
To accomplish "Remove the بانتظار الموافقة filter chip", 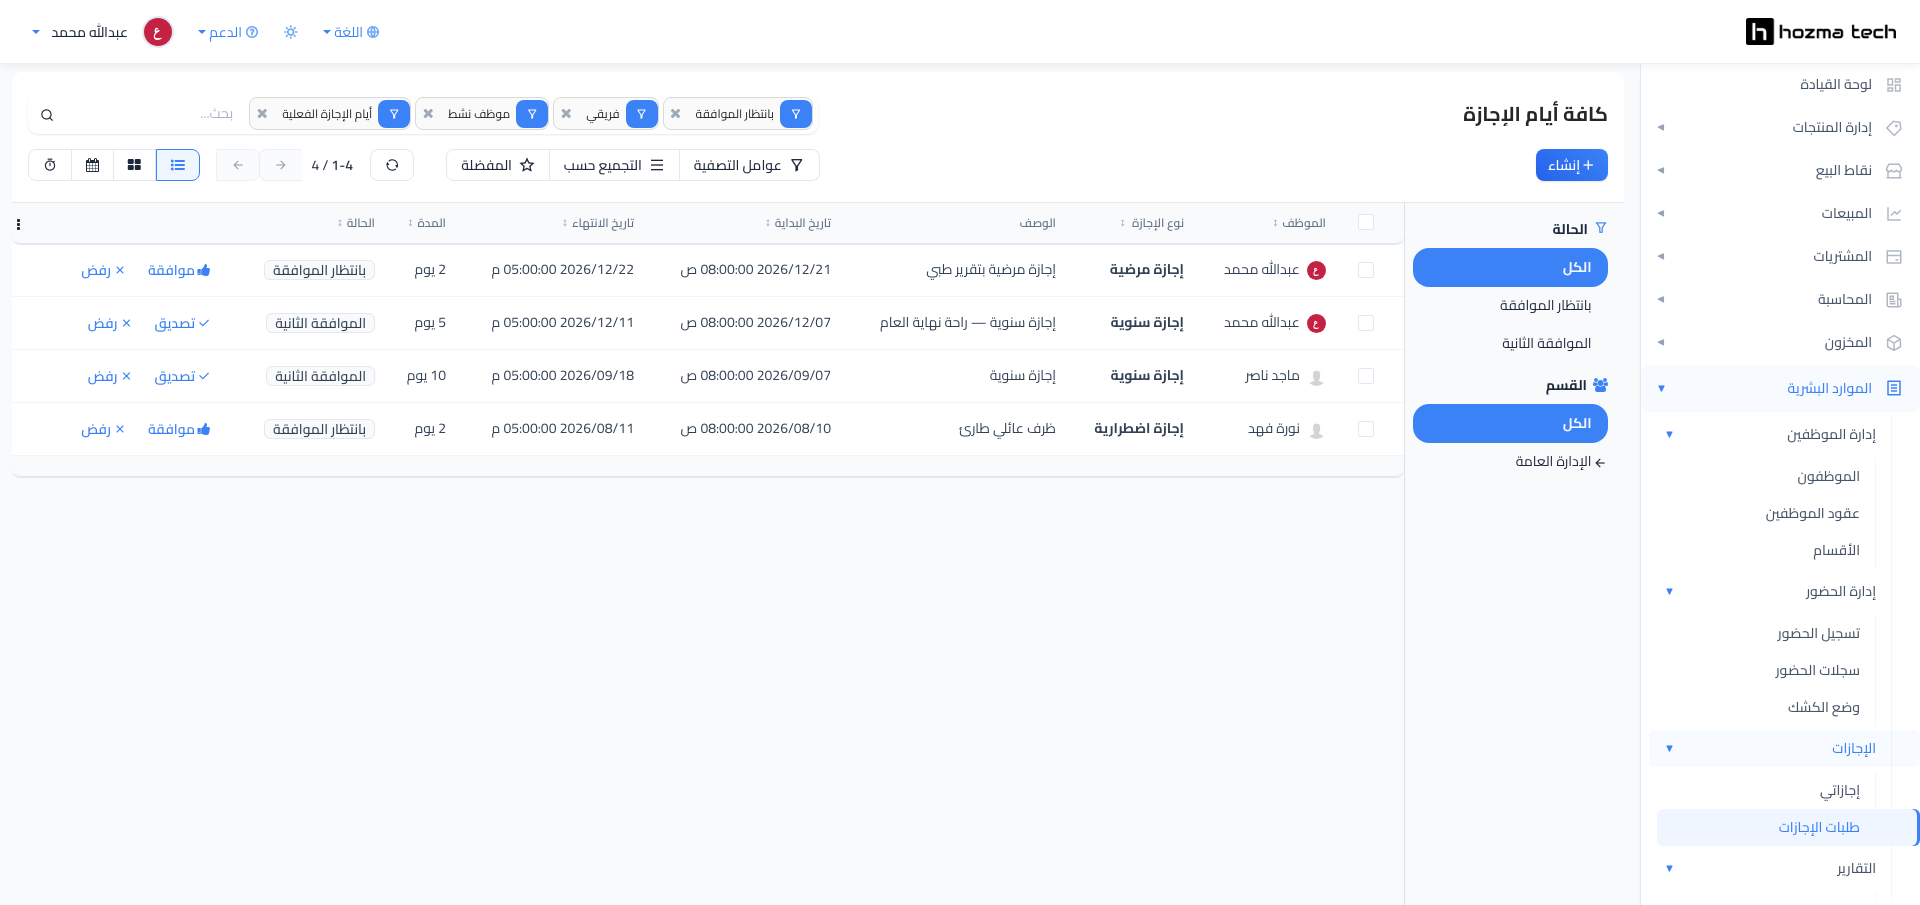I will click(x=676, y=114).
